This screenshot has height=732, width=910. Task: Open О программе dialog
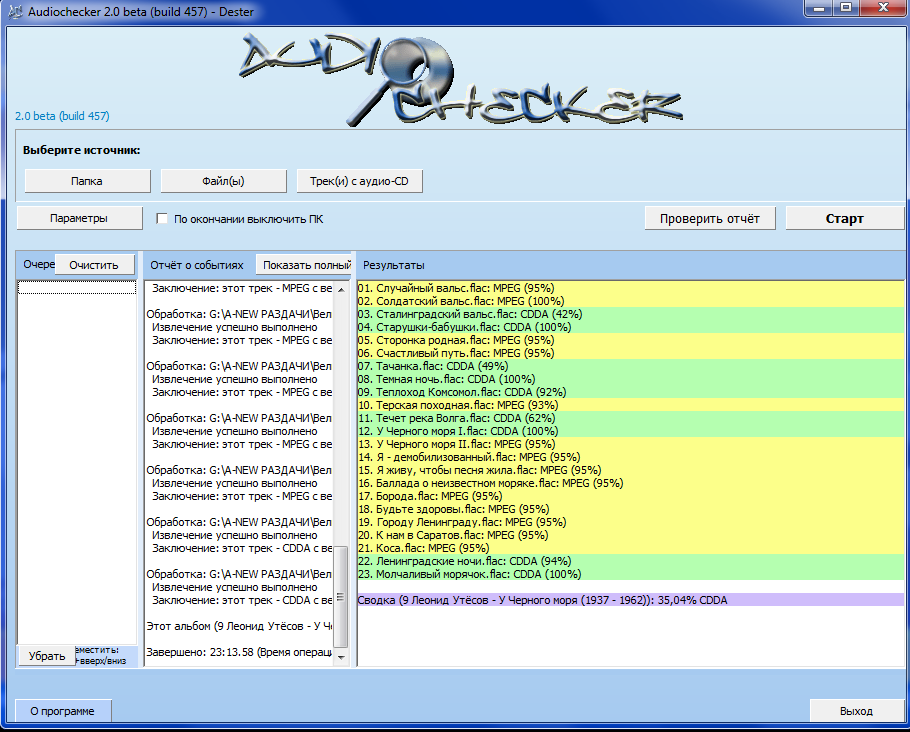click(x=63, y=711)
